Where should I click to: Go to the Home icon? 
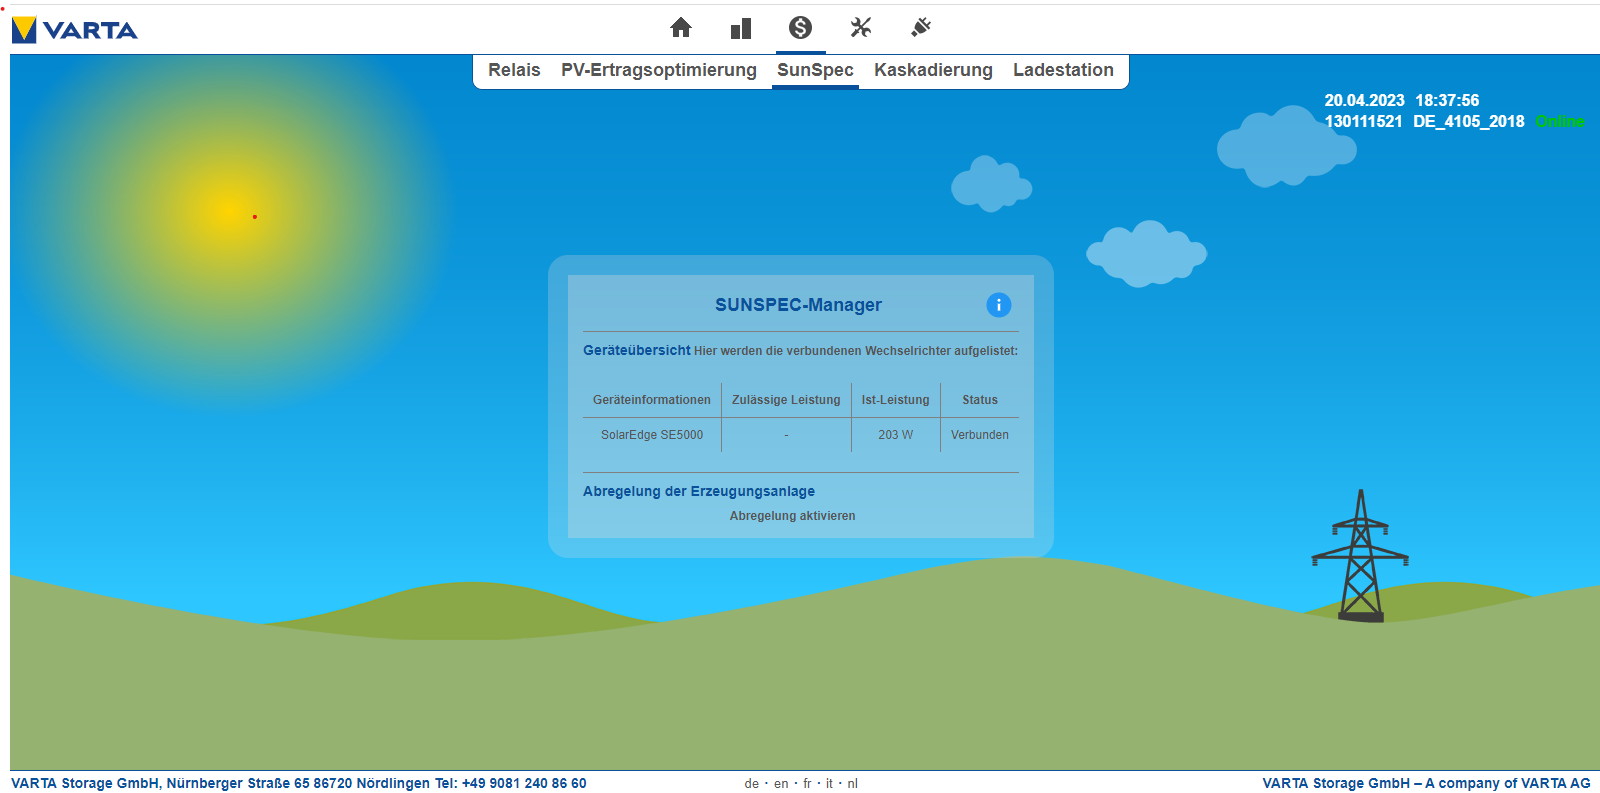[x=681, y=28]
